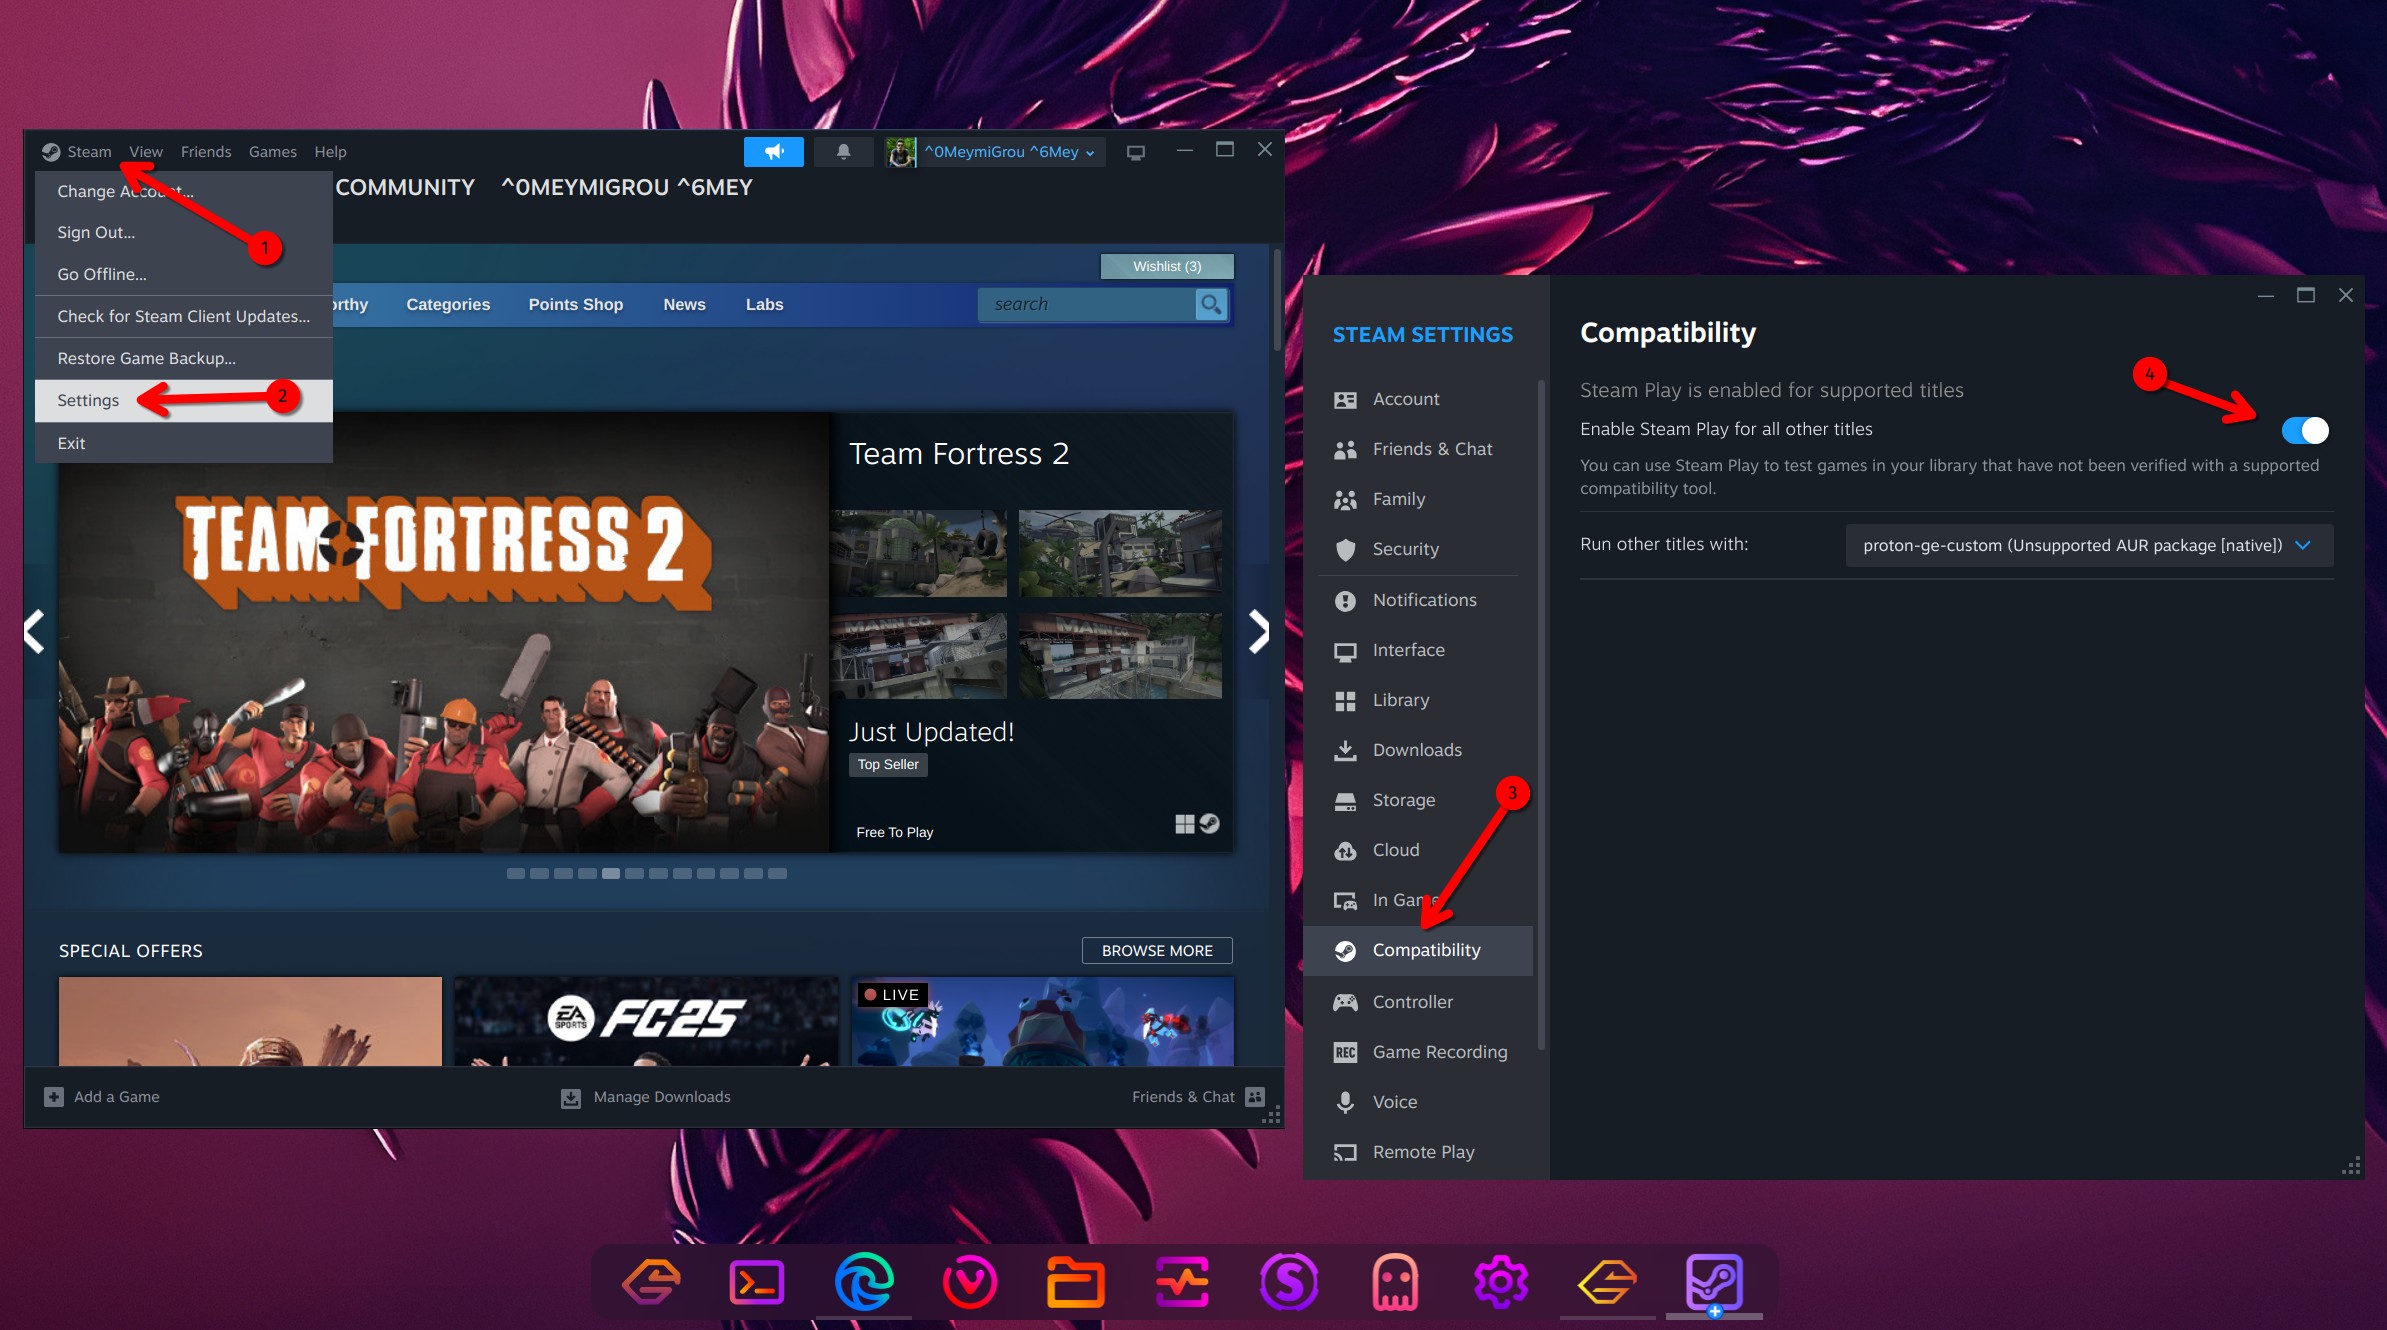This screenshot has height=1330, width=2387.
Task: Go to previous featured game arrow
Action: [35, 632]
